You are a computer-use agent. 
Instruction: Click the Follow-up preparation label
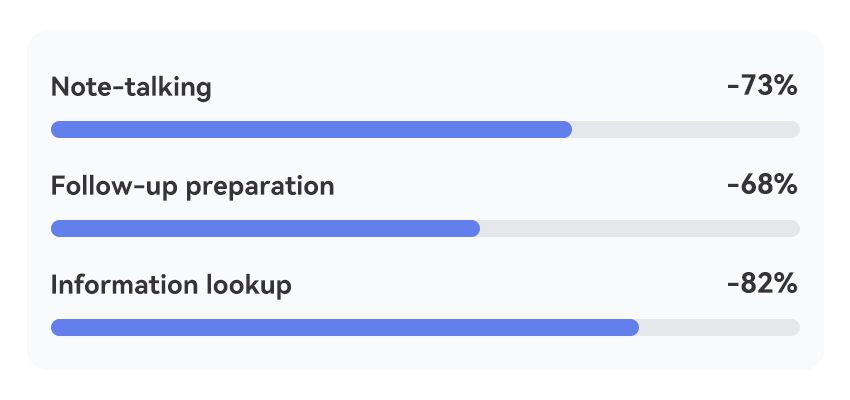pyautogui.click(x=192, y=187)
